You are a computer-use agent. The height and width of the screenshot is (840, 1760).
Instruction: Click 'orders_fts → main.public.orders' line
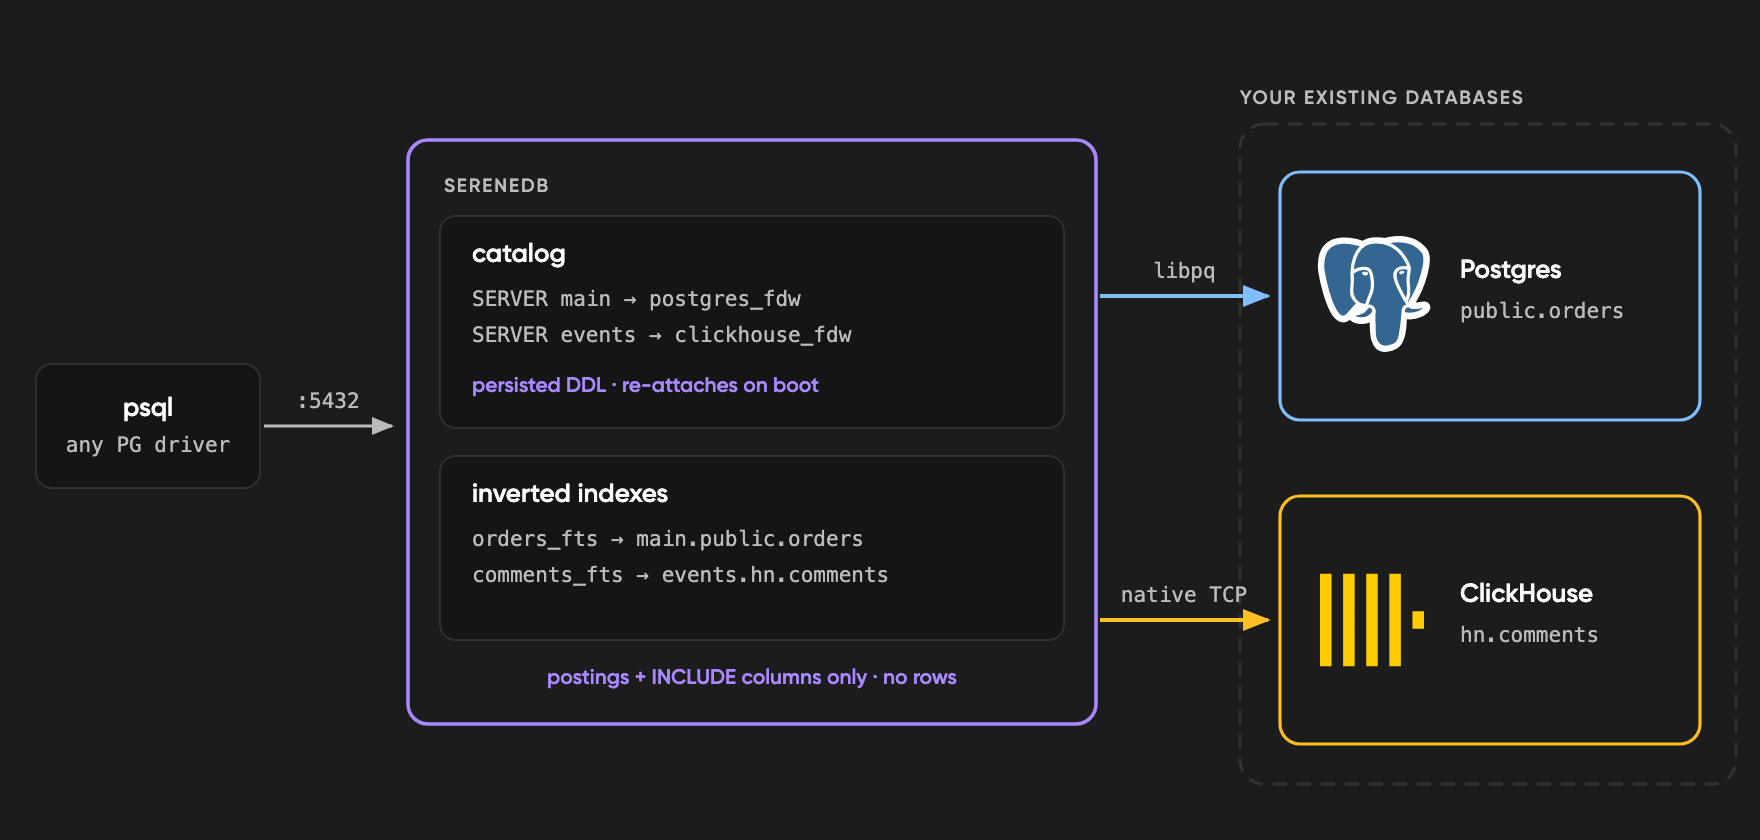667,539
